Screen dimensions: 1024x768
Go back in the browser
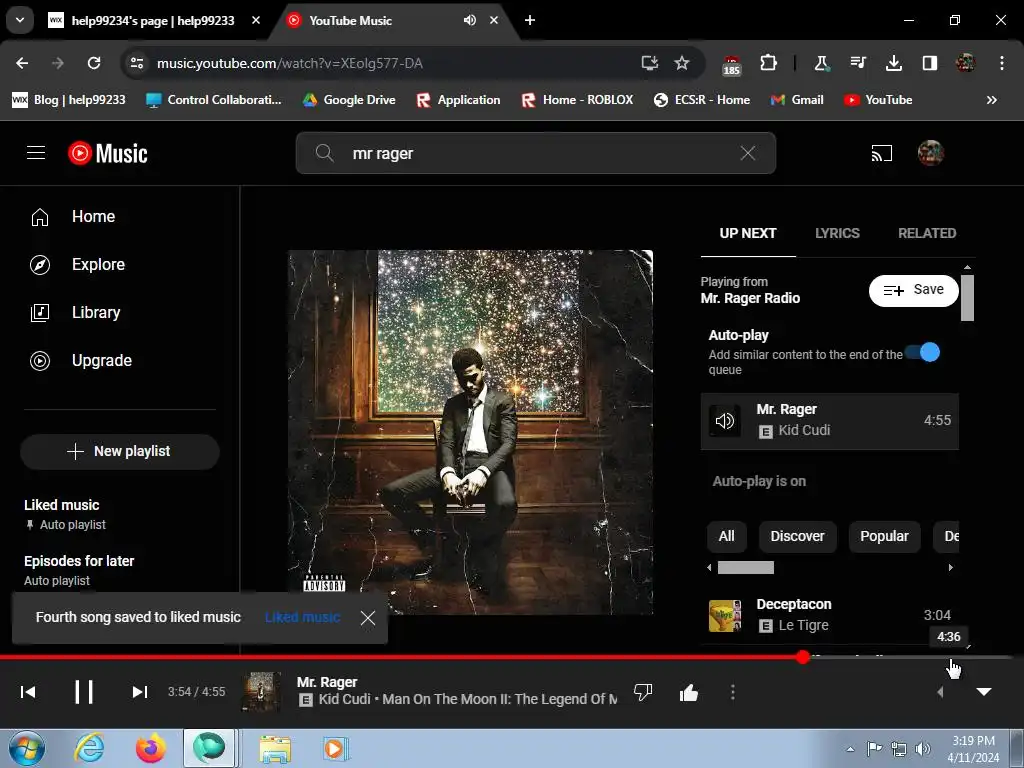22,63
